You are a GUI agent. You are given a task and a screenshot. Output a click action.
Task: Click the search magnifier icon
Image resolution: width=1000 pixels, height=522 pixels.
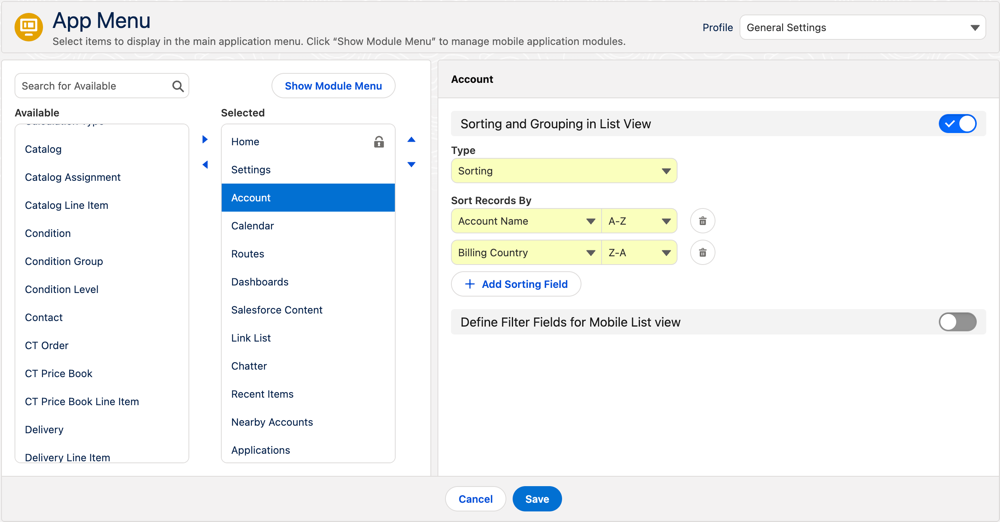tap(178, 87)
